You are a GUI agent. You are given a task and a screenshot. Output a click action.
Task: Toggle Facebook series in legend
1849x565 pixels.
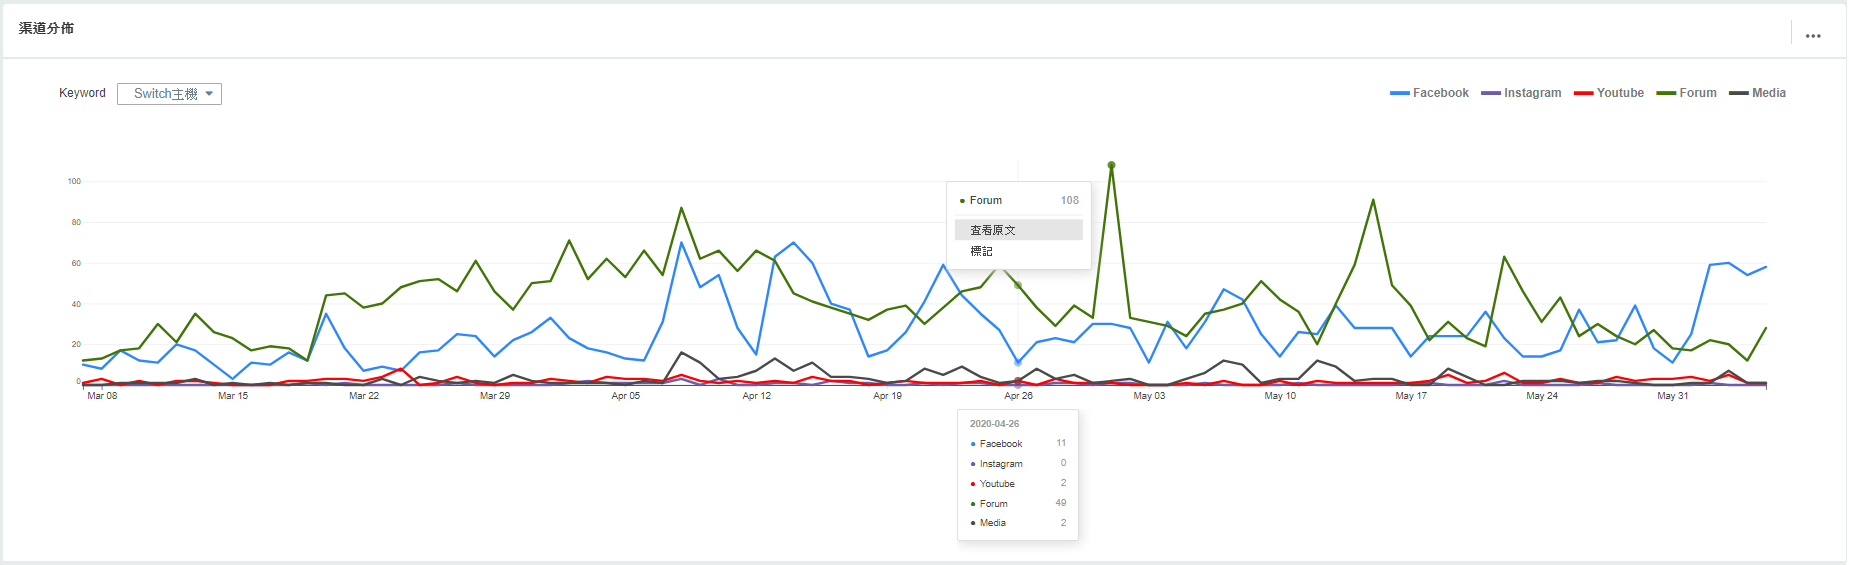1429,93
